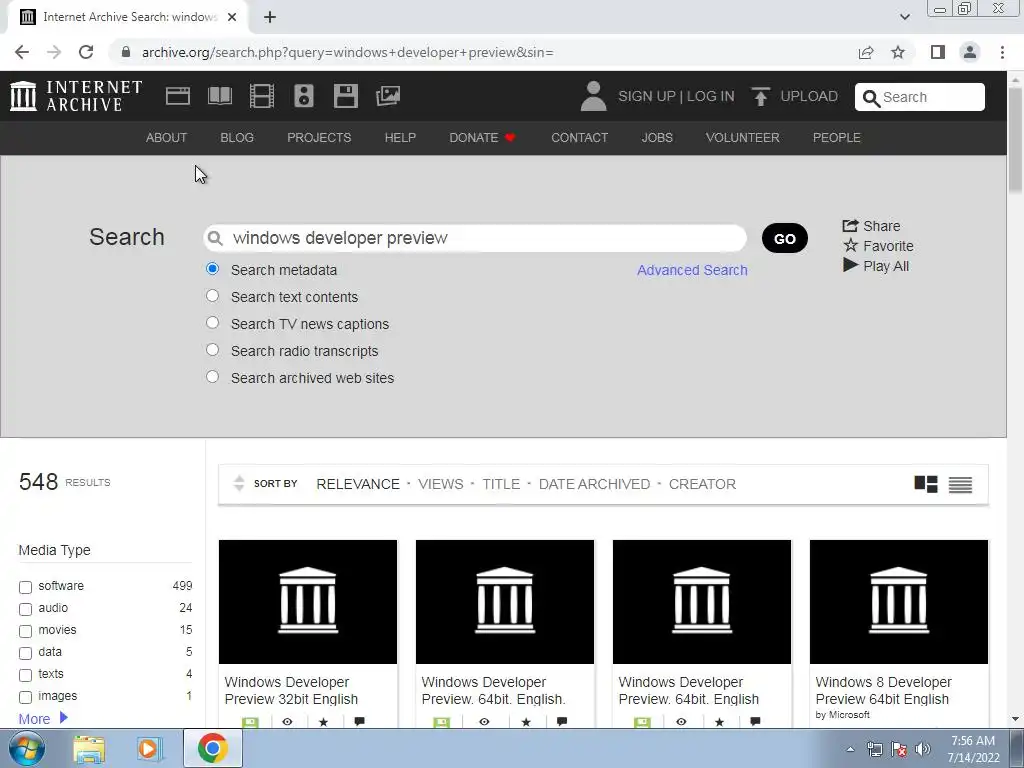The height and width of the screenshot is (768, 1024).
Task: Check the data media type filter
Action: pos(25,653)
